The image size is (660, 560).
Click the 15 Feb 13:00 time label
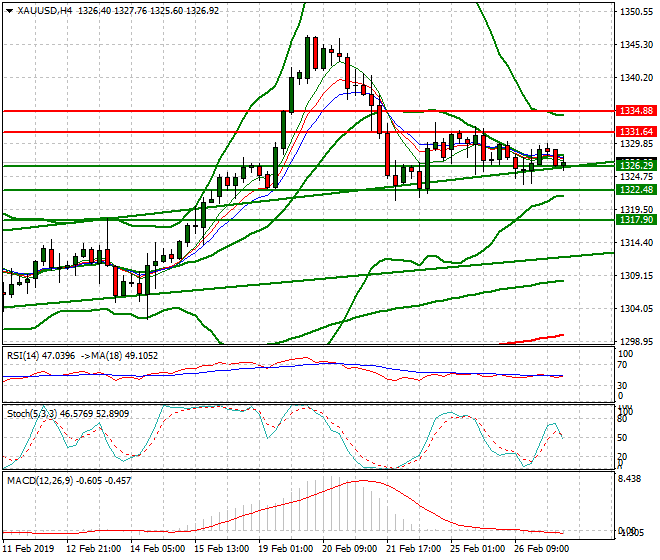pyautogui.click(x=222, y=549)
